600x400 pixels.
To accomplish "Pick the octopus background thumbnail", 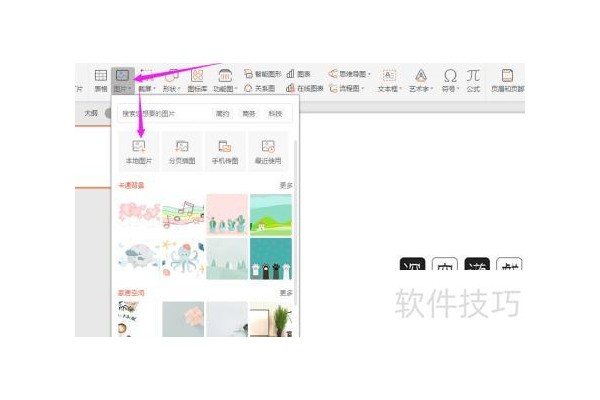I will click(x=183, y=259).
